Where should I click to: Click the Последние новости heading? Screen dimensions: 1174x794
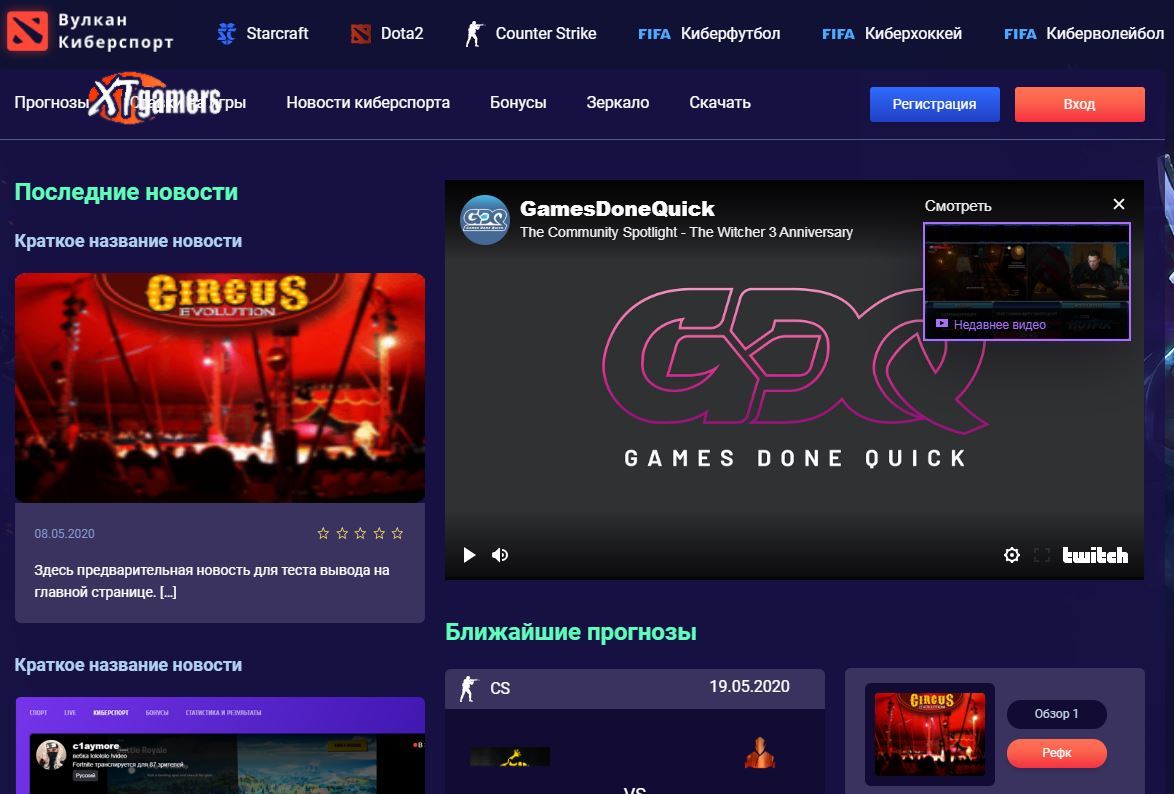point(126,193)
